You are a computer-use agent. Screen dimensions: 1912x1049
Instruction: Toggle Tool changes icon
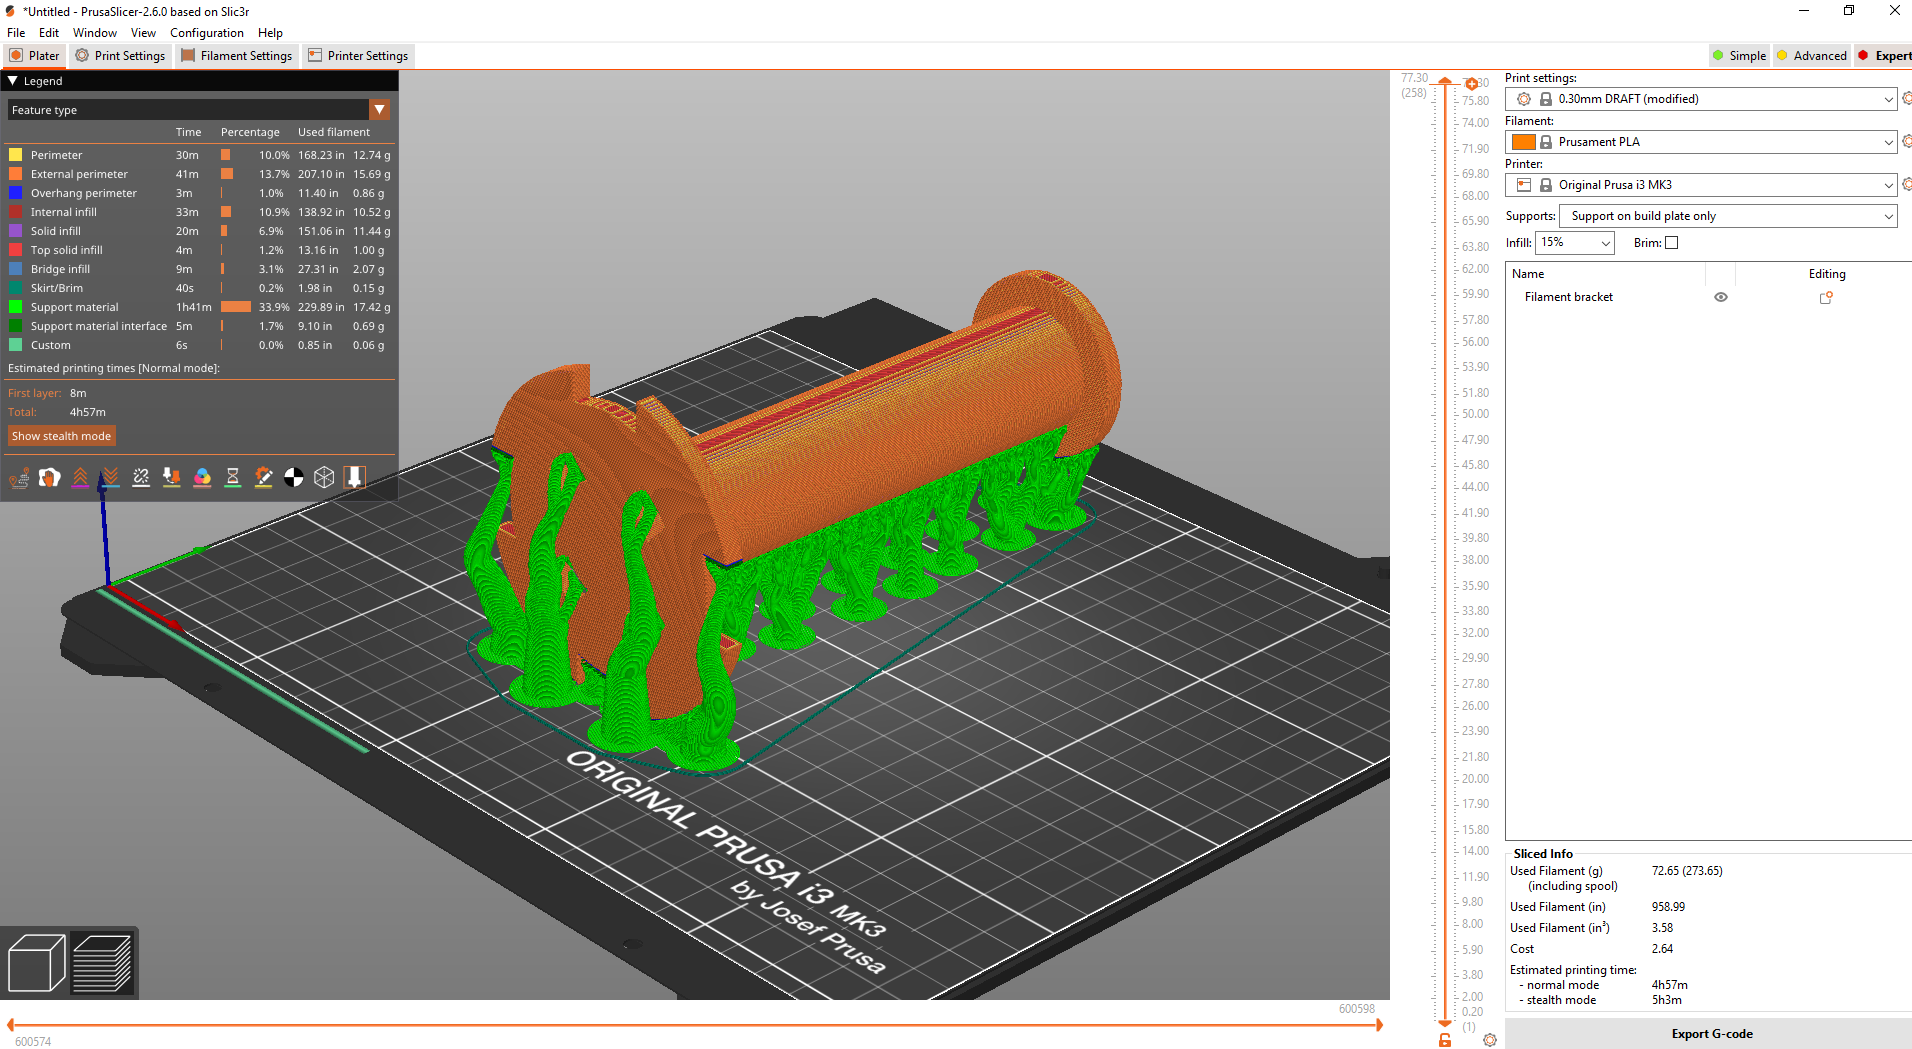(172, 478)
